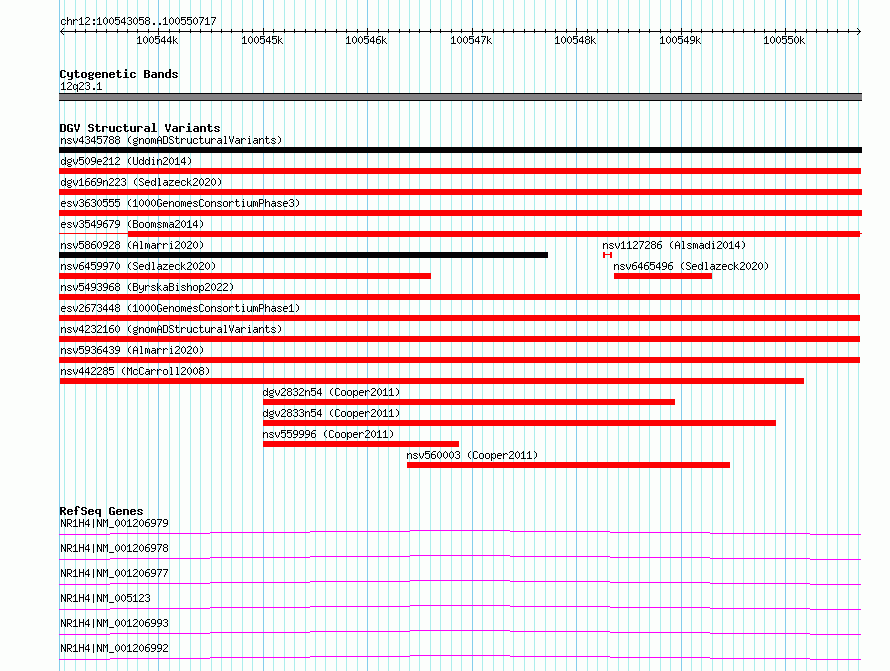Click the 100544k ruler tick label
This screenshot has height=671, width=890.
[x=157, y=40]
